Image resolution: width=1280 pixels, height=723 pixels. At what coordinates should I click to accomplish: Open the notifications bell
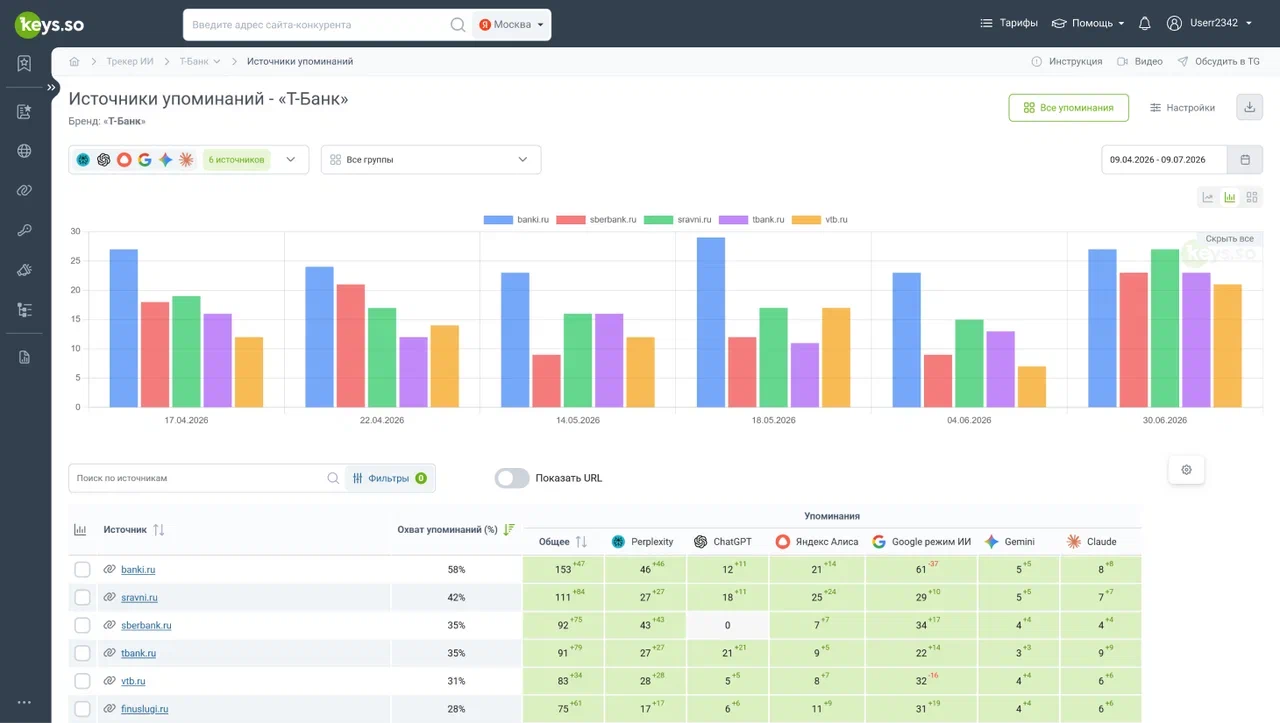pyautogui.click(x=1145, y=23)
